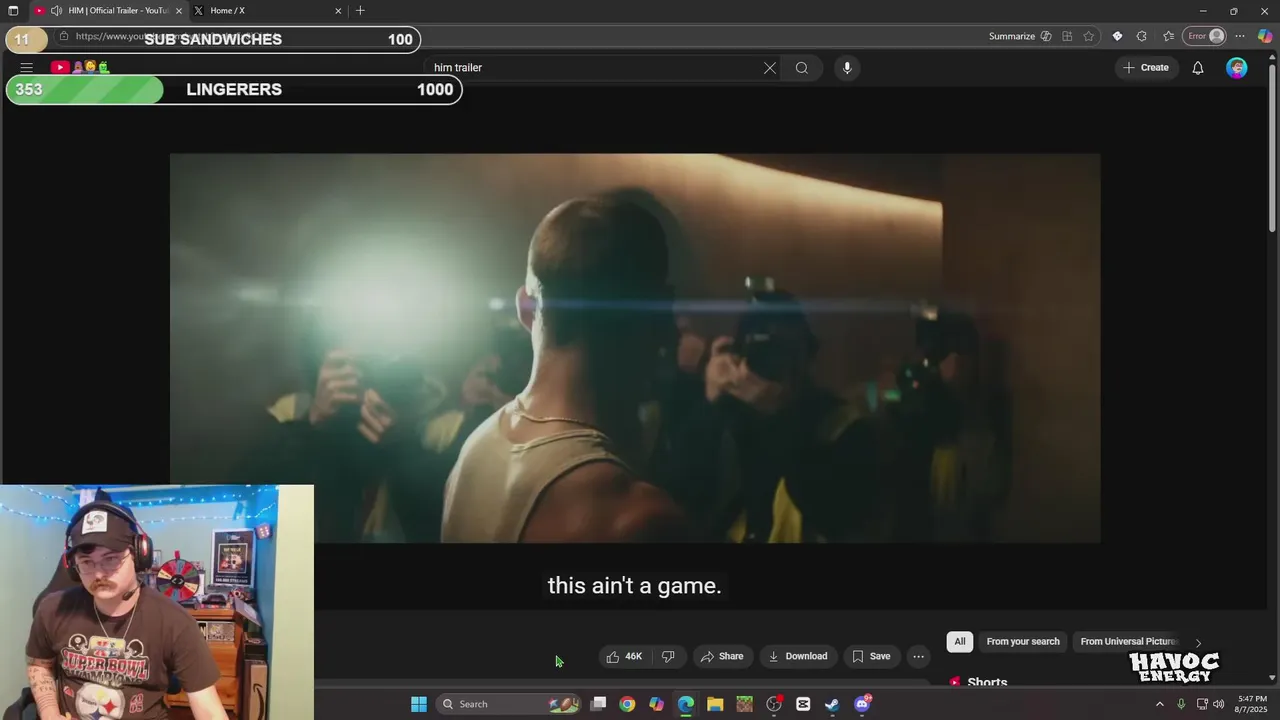Open more actions ellipsis under video
This screenshot has height=720, width=1280.
(919, 656)
